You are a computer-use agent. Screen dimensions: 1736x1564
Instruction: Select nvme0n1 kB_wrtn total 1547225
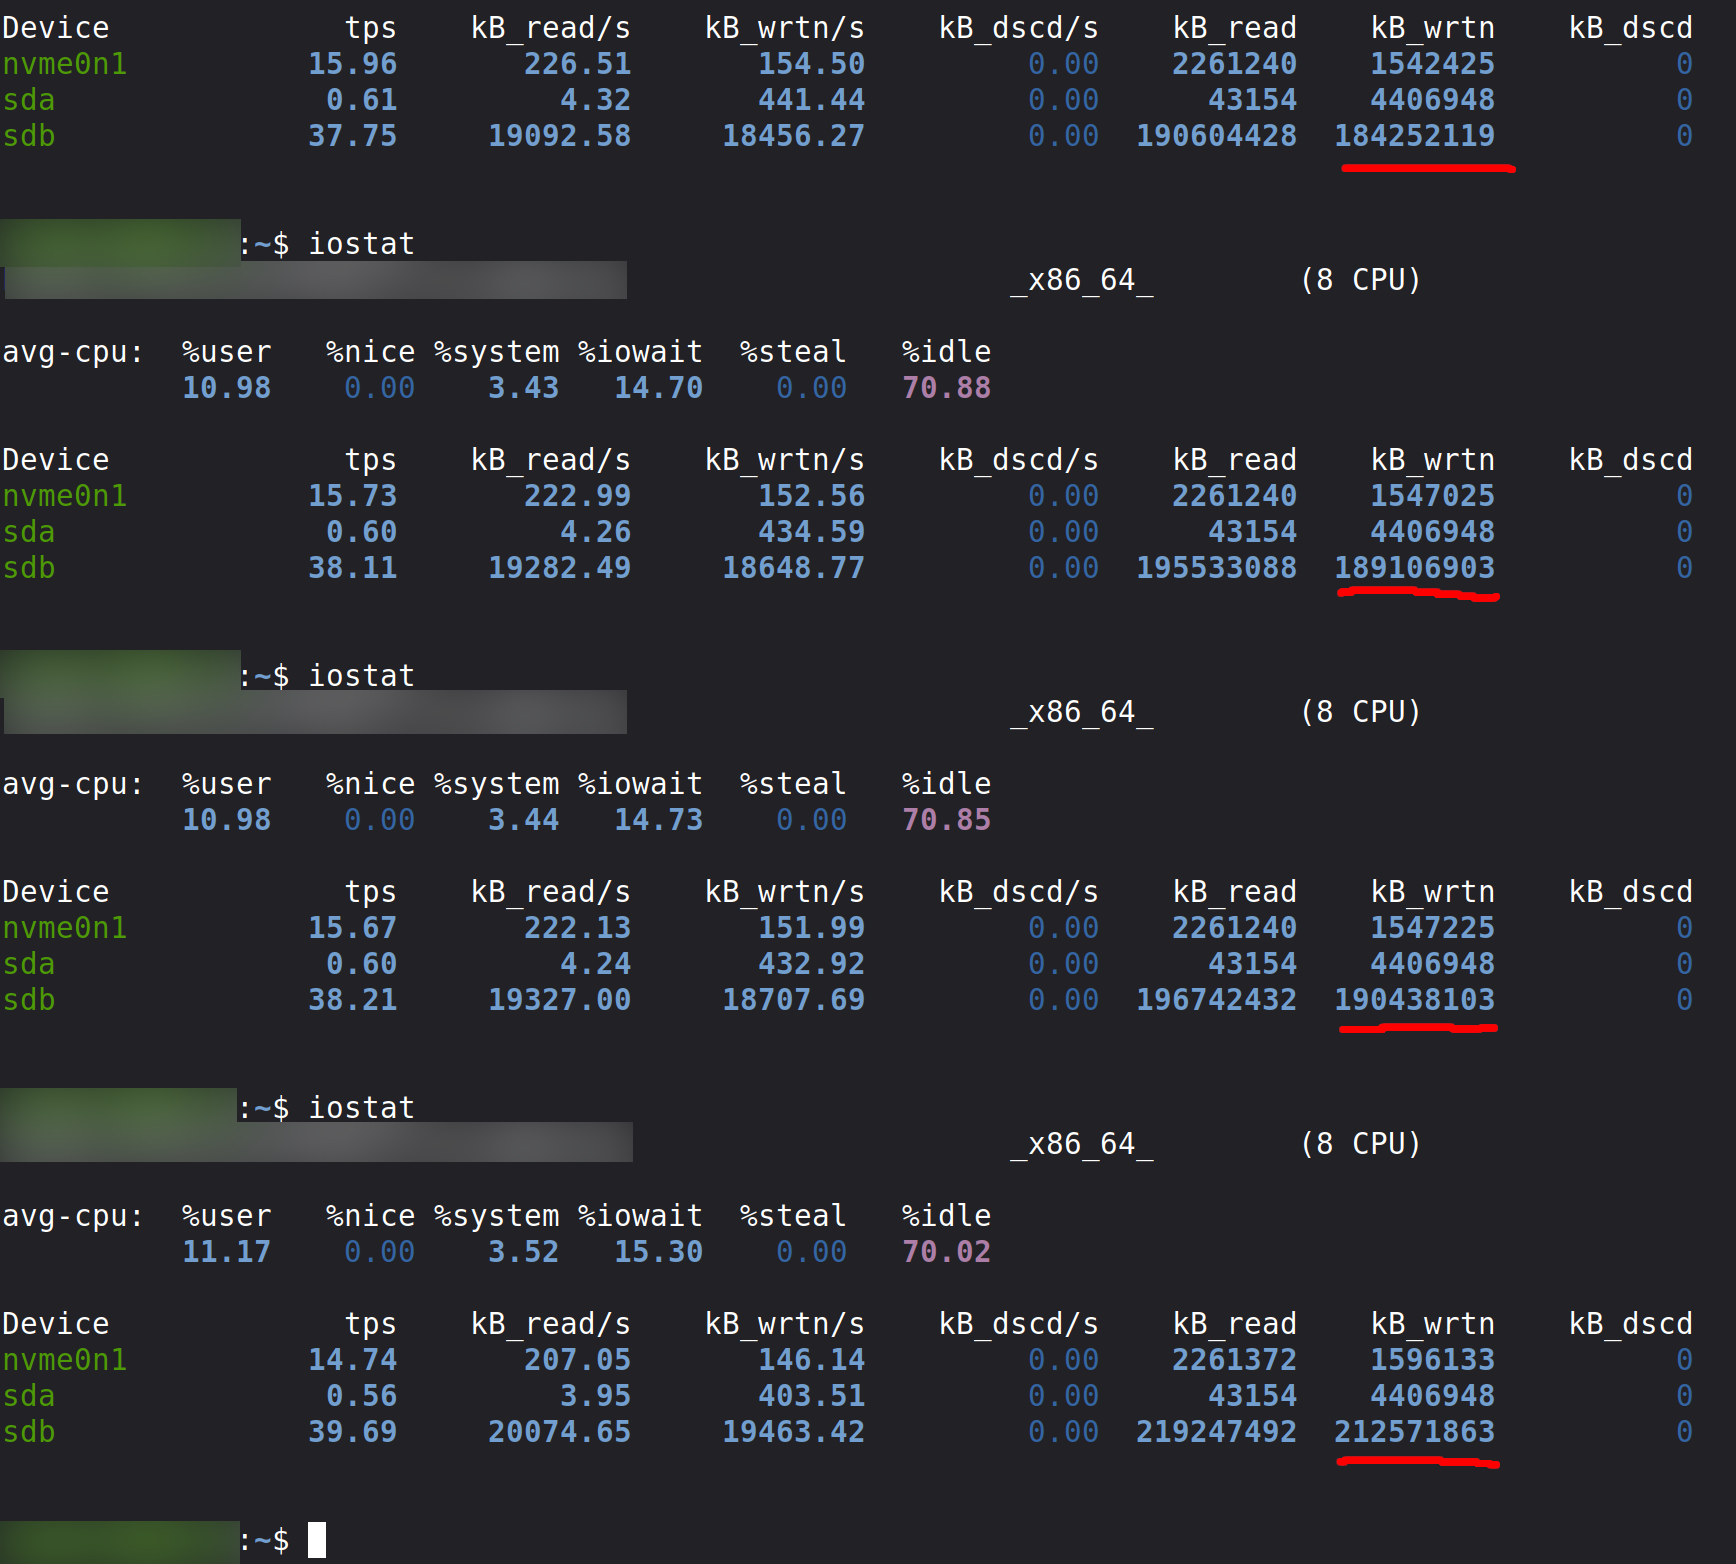[x=1432, y=928]
